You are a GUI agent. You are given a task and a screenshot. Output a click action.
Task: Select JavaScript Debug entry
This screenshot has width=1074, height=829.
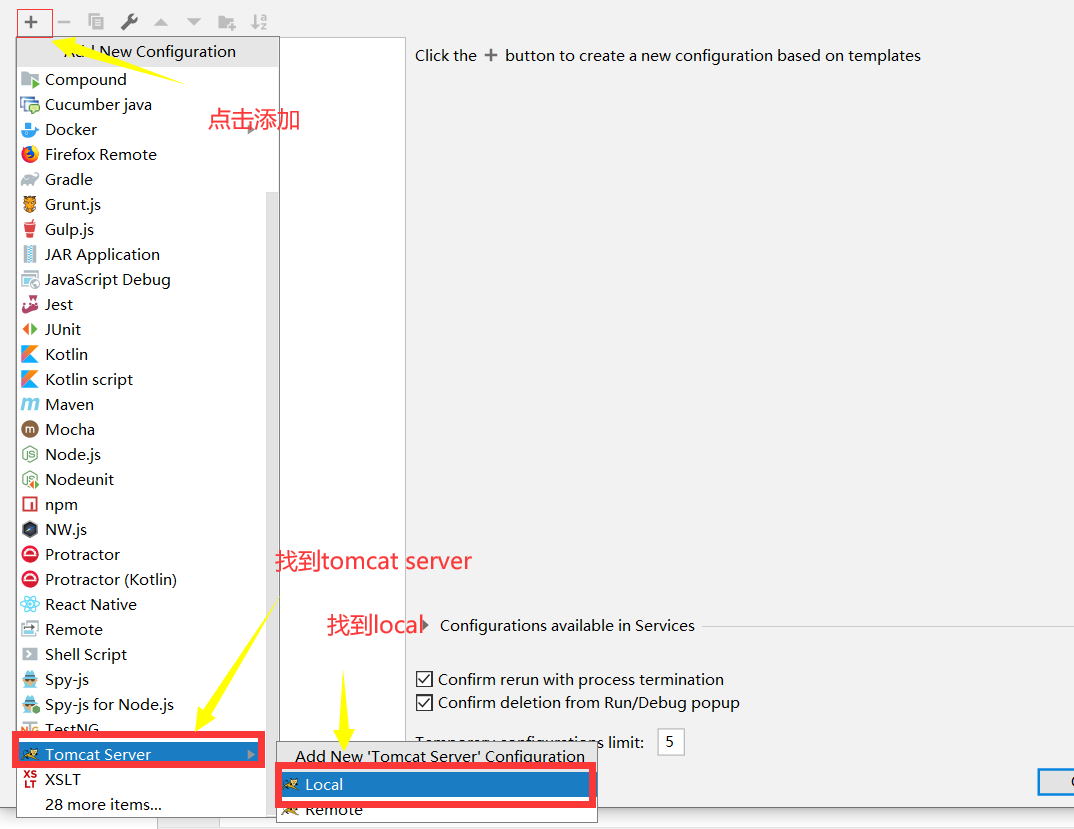142,280
